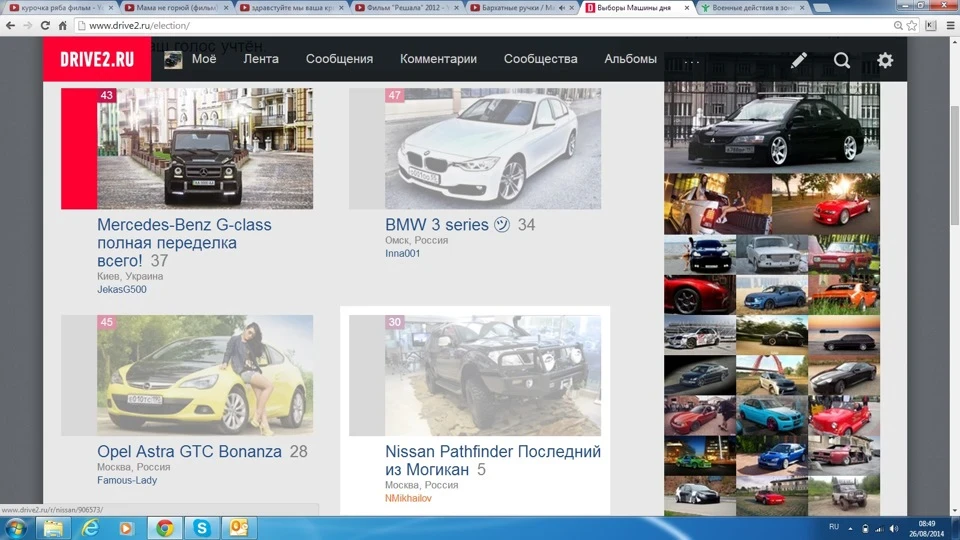Viewport: 960px width, 540px height.
Task: Open the large black Mitsubishi Lancer sidebar photo
Action: coord(772,127)
